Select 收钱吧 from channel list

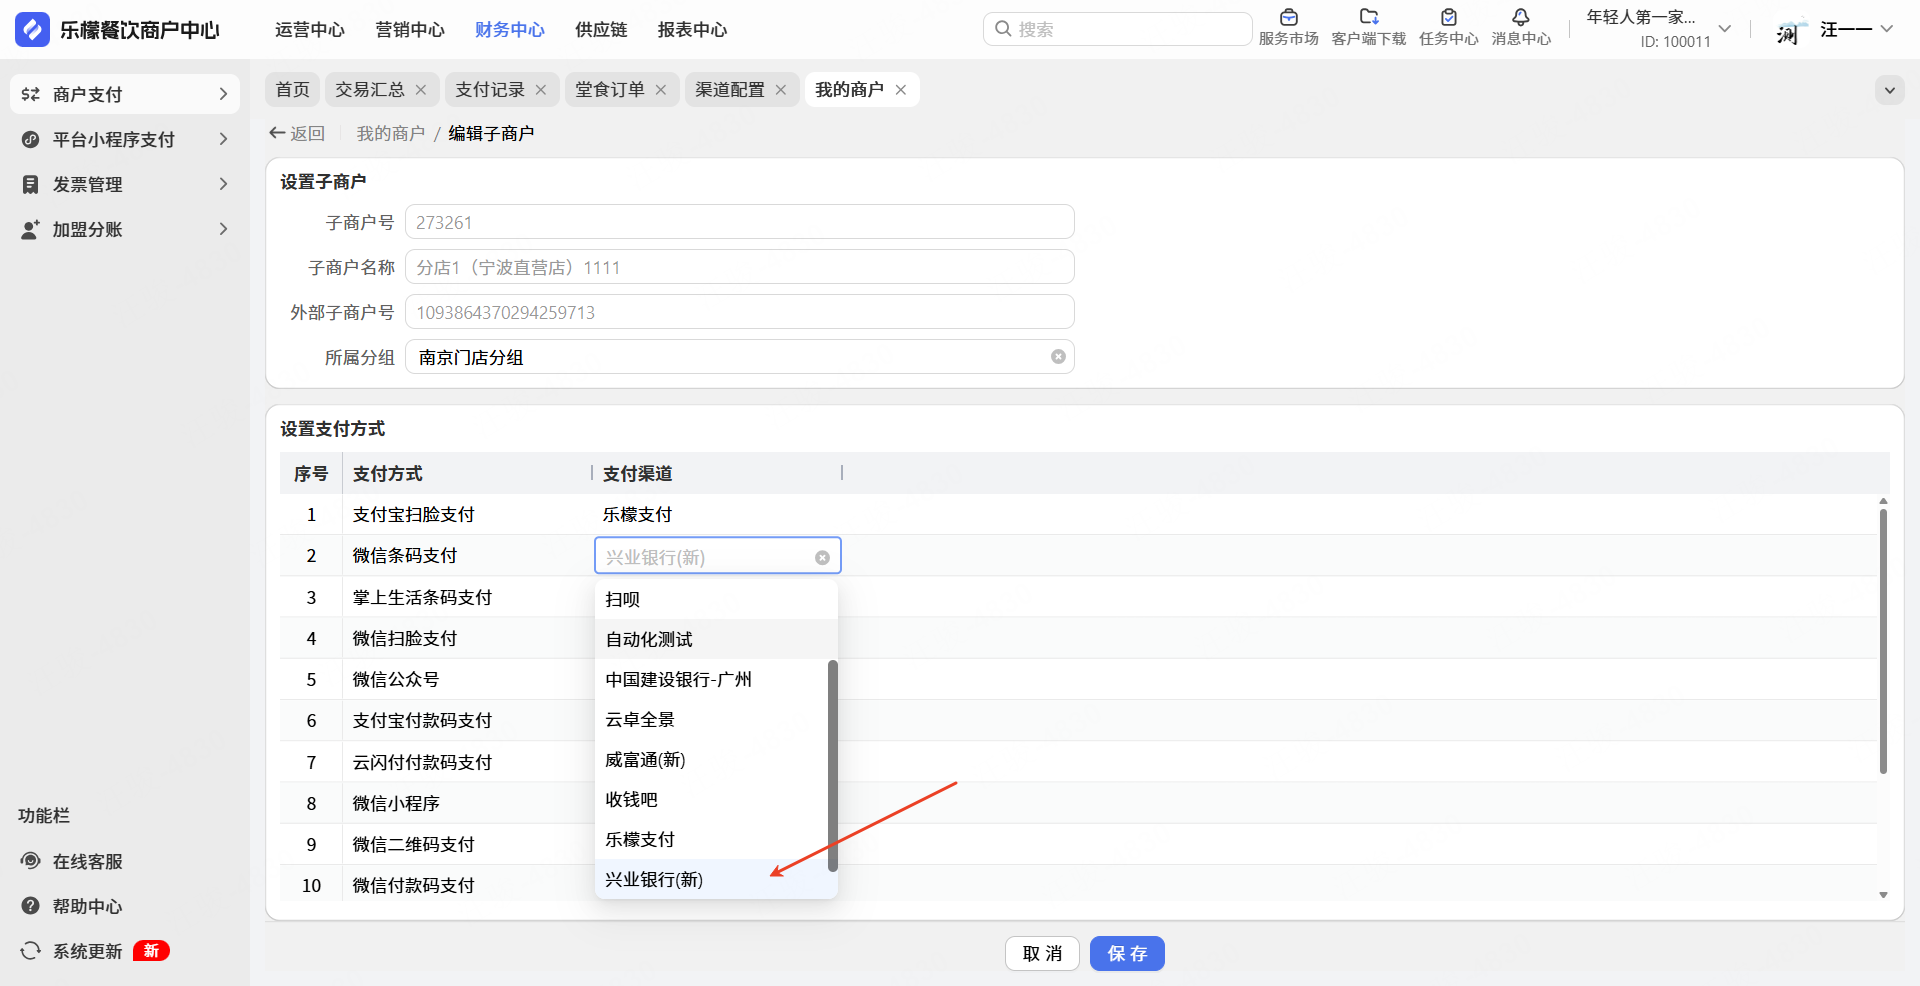[712, 799]
